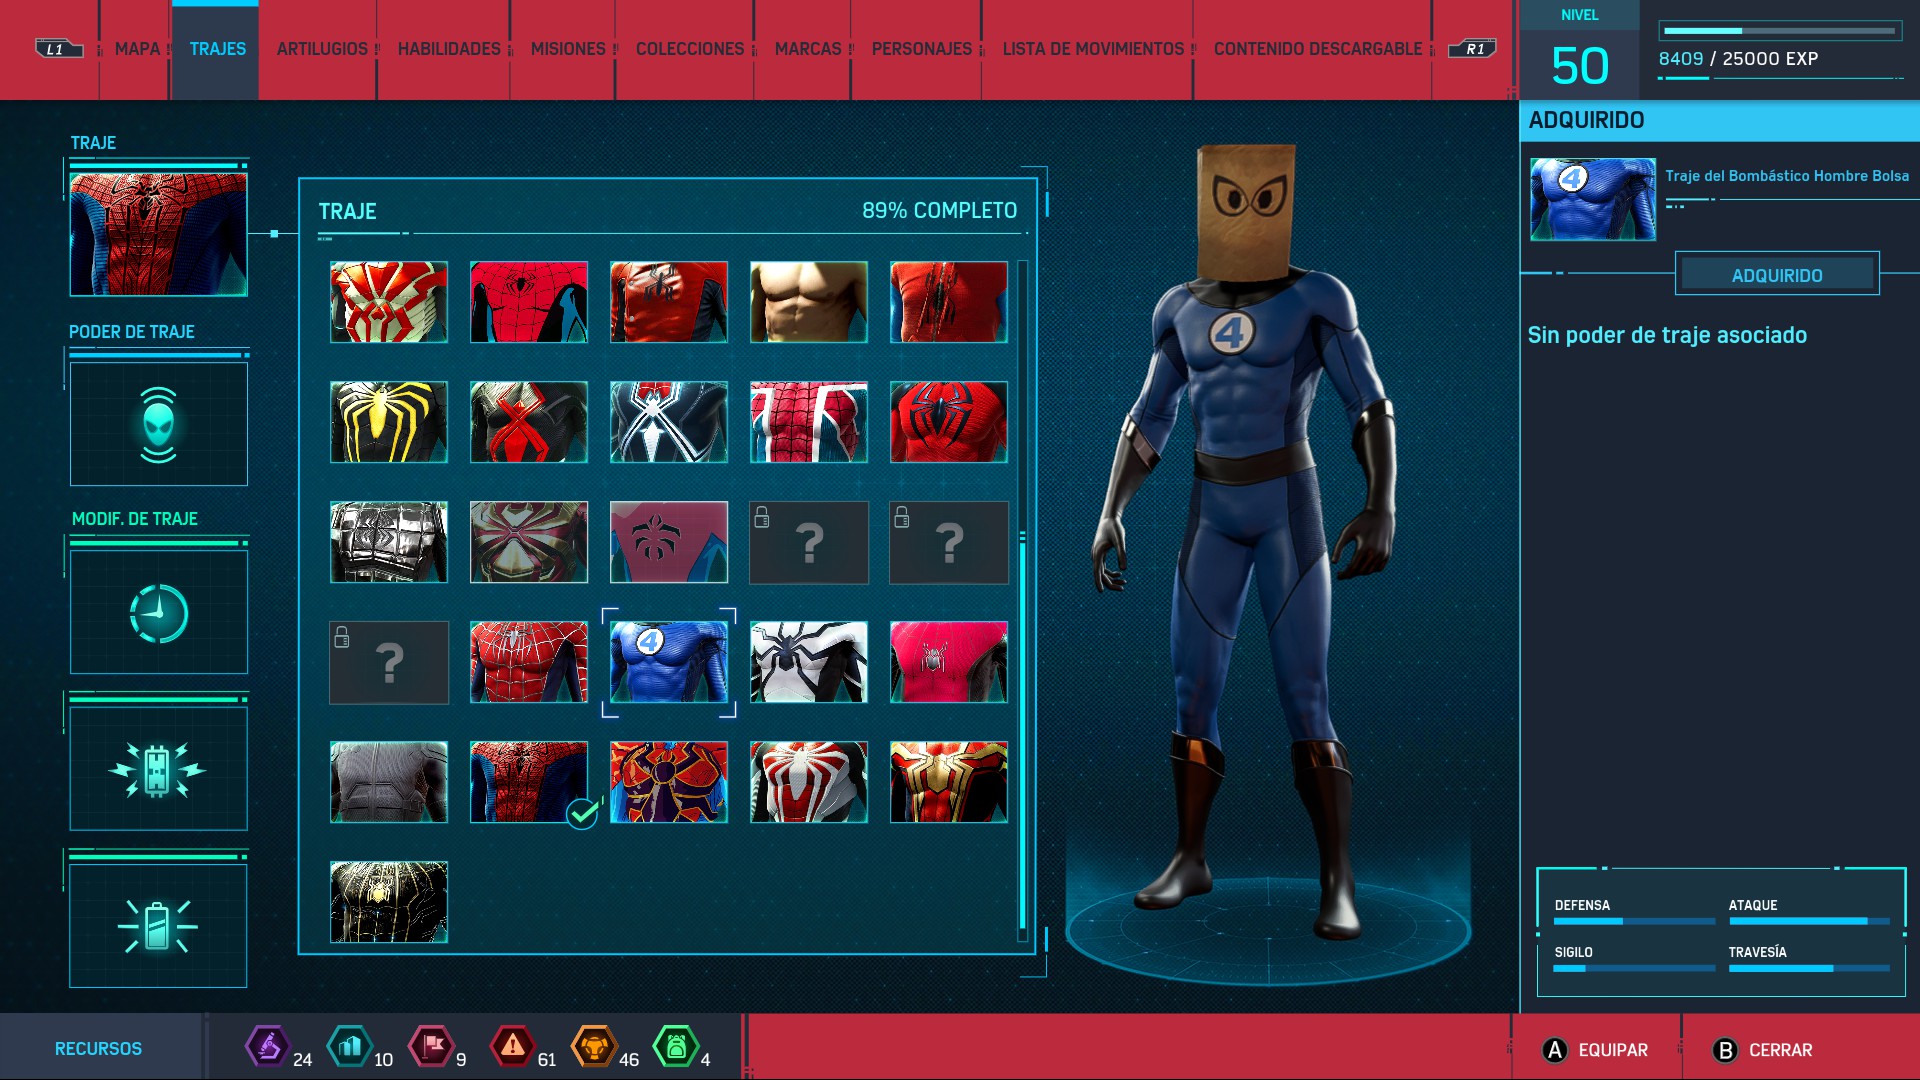This screenshot has height=1080, width=1920.
Task: Select the charging battery suit mod slot
Action: coord(158,926)
